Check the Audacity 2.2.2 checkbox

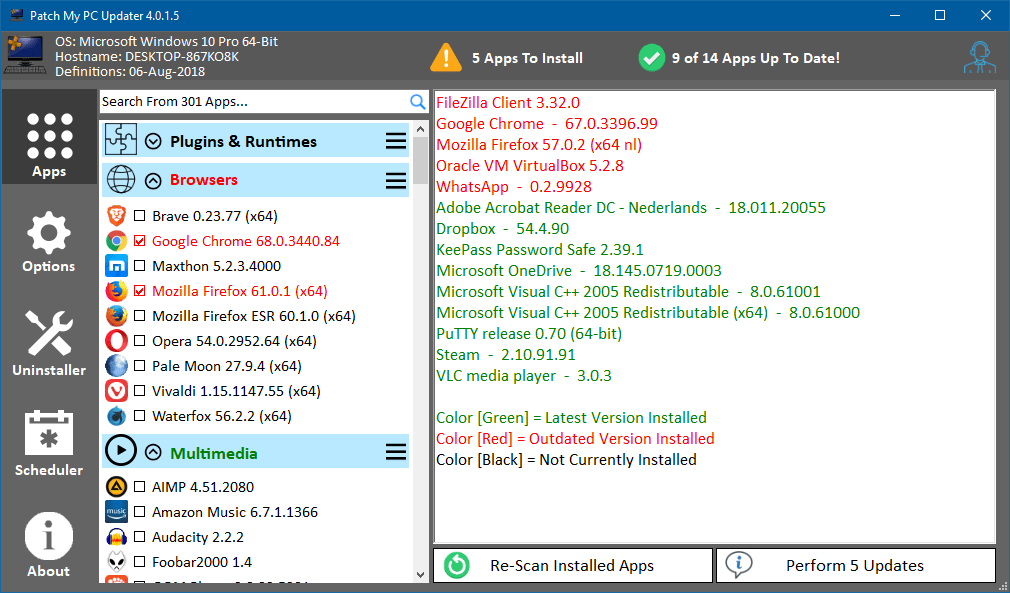(x=139, y=537)
